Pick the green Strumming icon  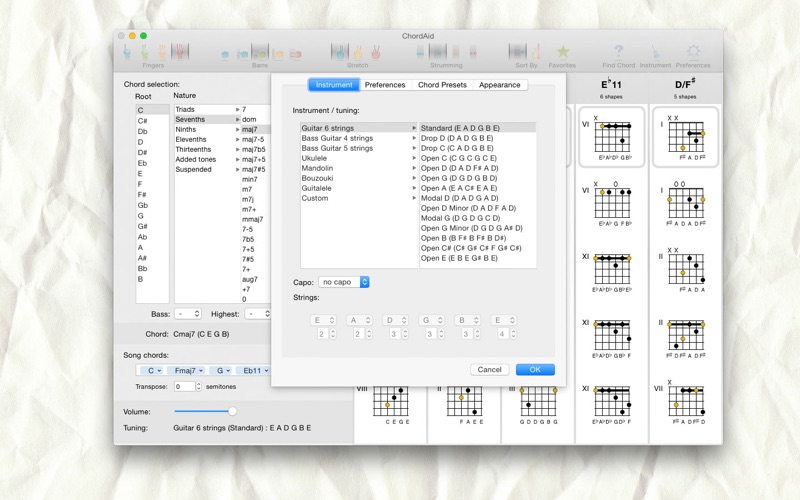(438, 52)
